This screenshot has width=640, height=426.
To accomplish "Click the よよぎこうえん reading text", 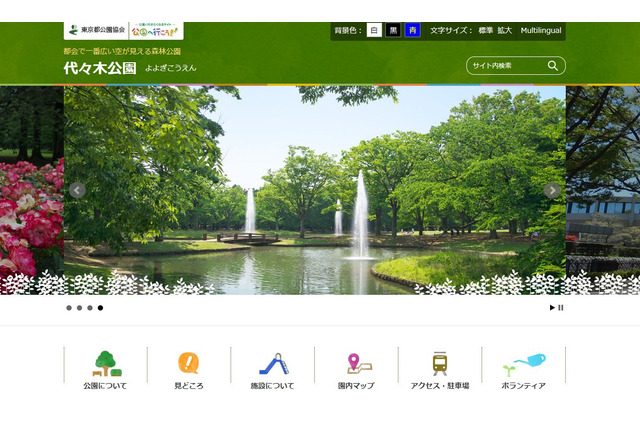I will pos(171,68).
